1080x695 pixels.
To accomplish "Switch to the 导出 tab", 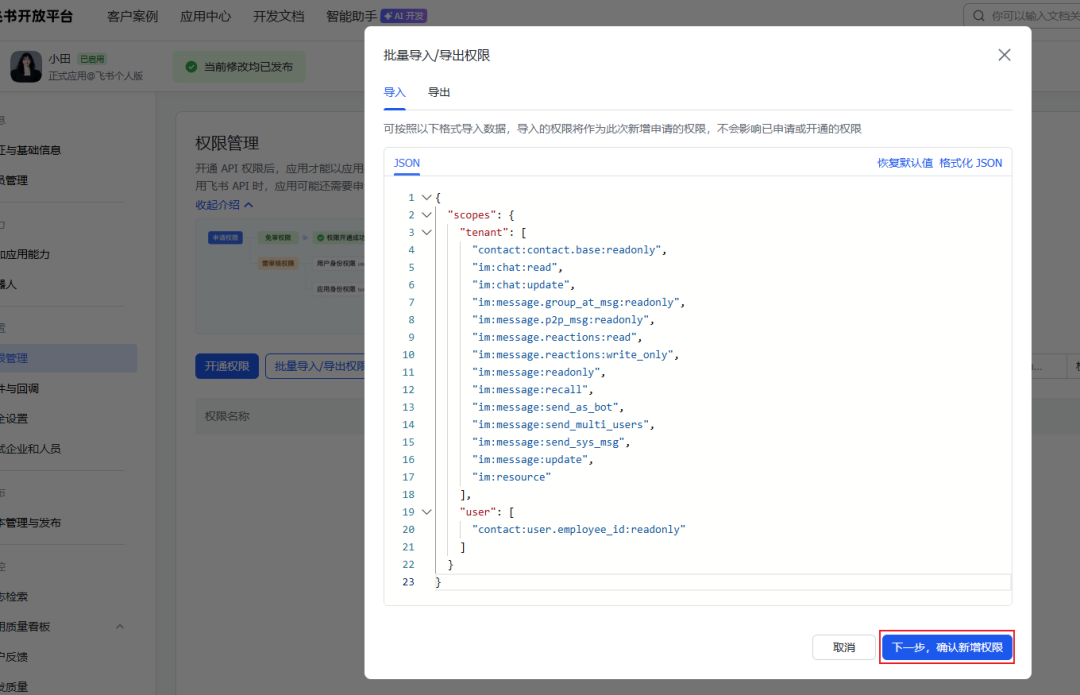I will pos(439,92).
